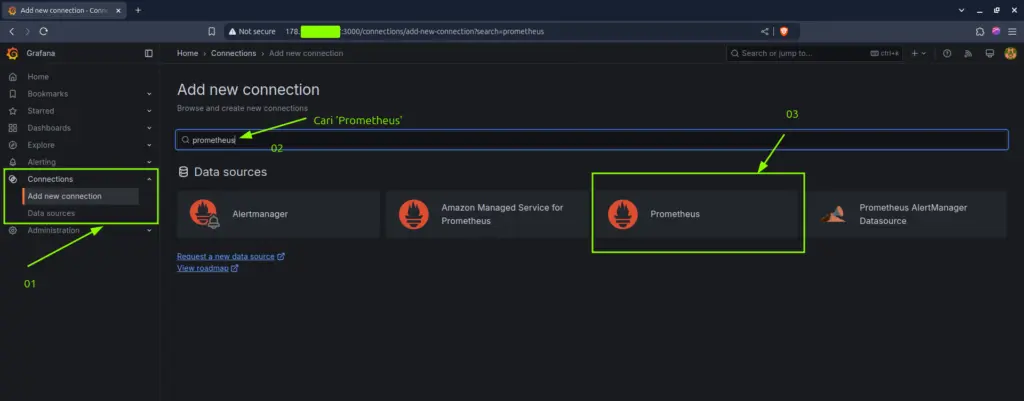Open Alerting in the sidebar
1024x401 pixels.
tap(42, 162)
